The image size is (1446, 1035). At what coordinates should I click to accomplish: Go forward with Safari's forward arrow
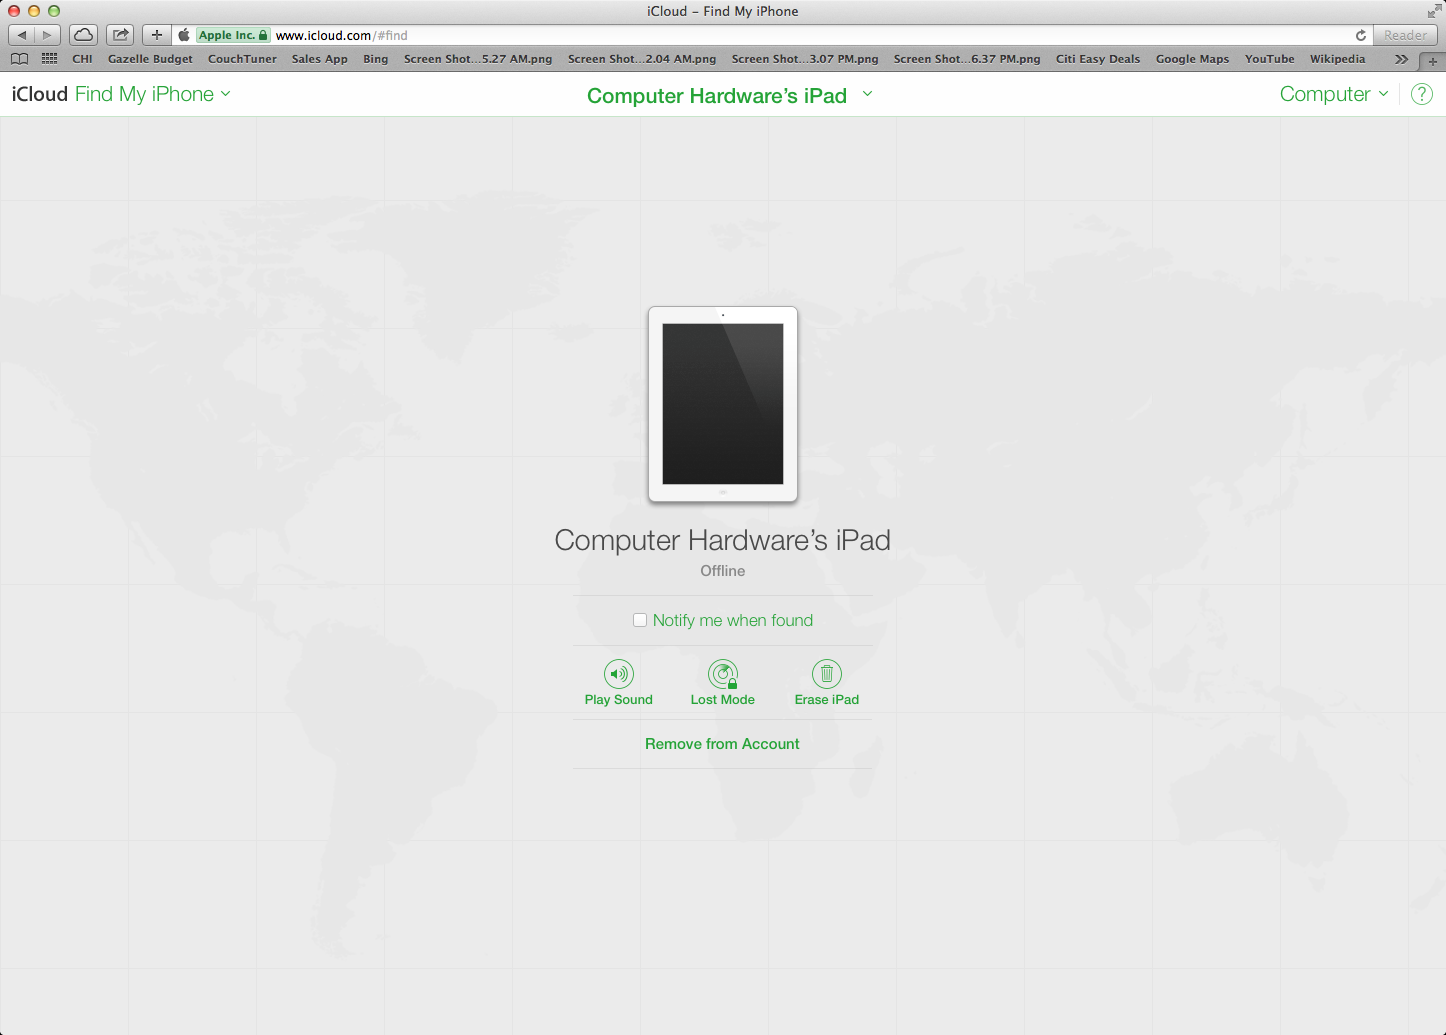tap(47, 35)
